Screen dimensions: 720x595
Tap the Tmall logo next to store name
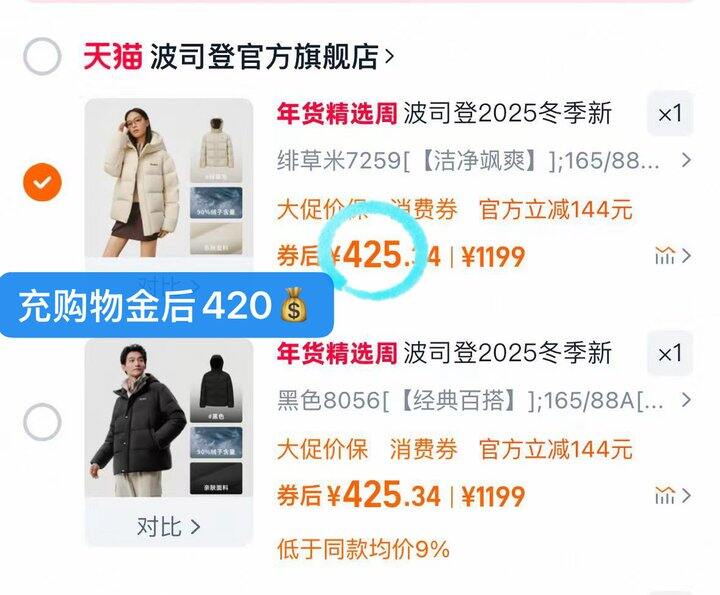pos(113,56)
